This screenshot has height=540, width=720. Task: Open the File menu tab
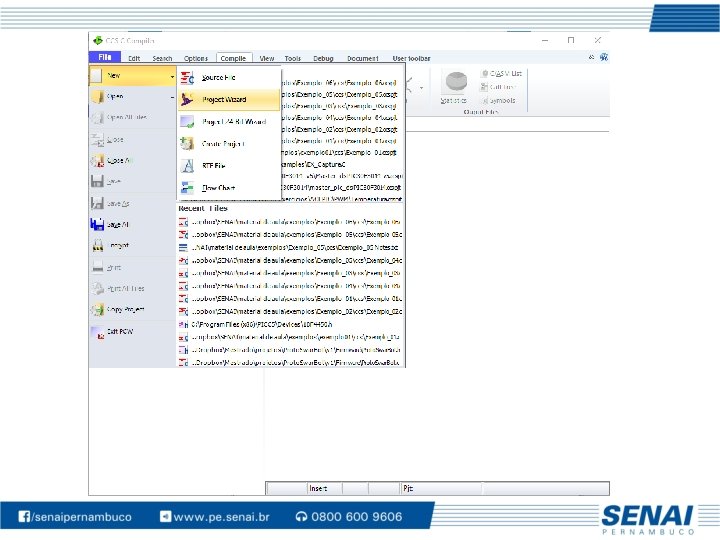tap(105, 57)
